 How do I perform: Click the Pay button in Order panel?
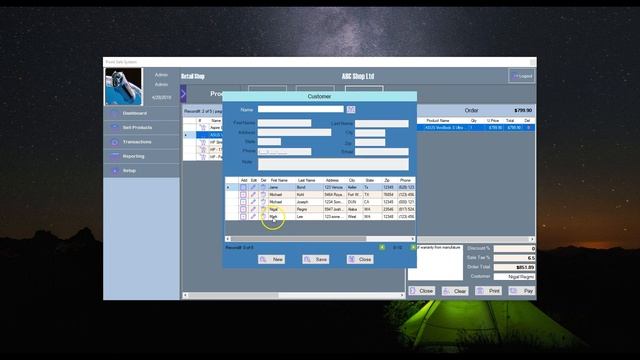(x=522, y=291)
